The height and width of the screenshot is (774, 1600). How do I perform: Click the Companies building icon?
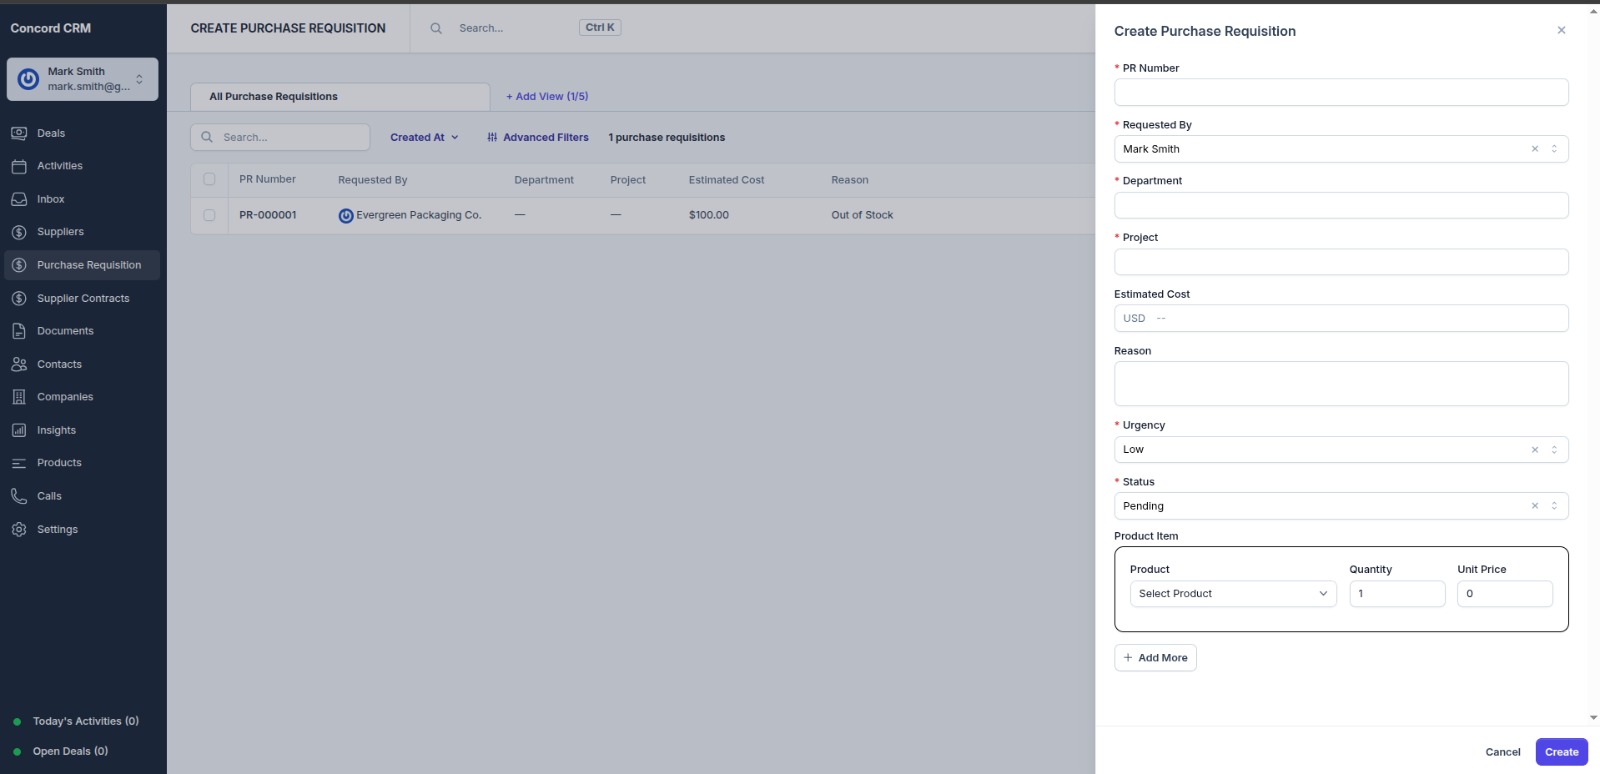pos(19,397)
